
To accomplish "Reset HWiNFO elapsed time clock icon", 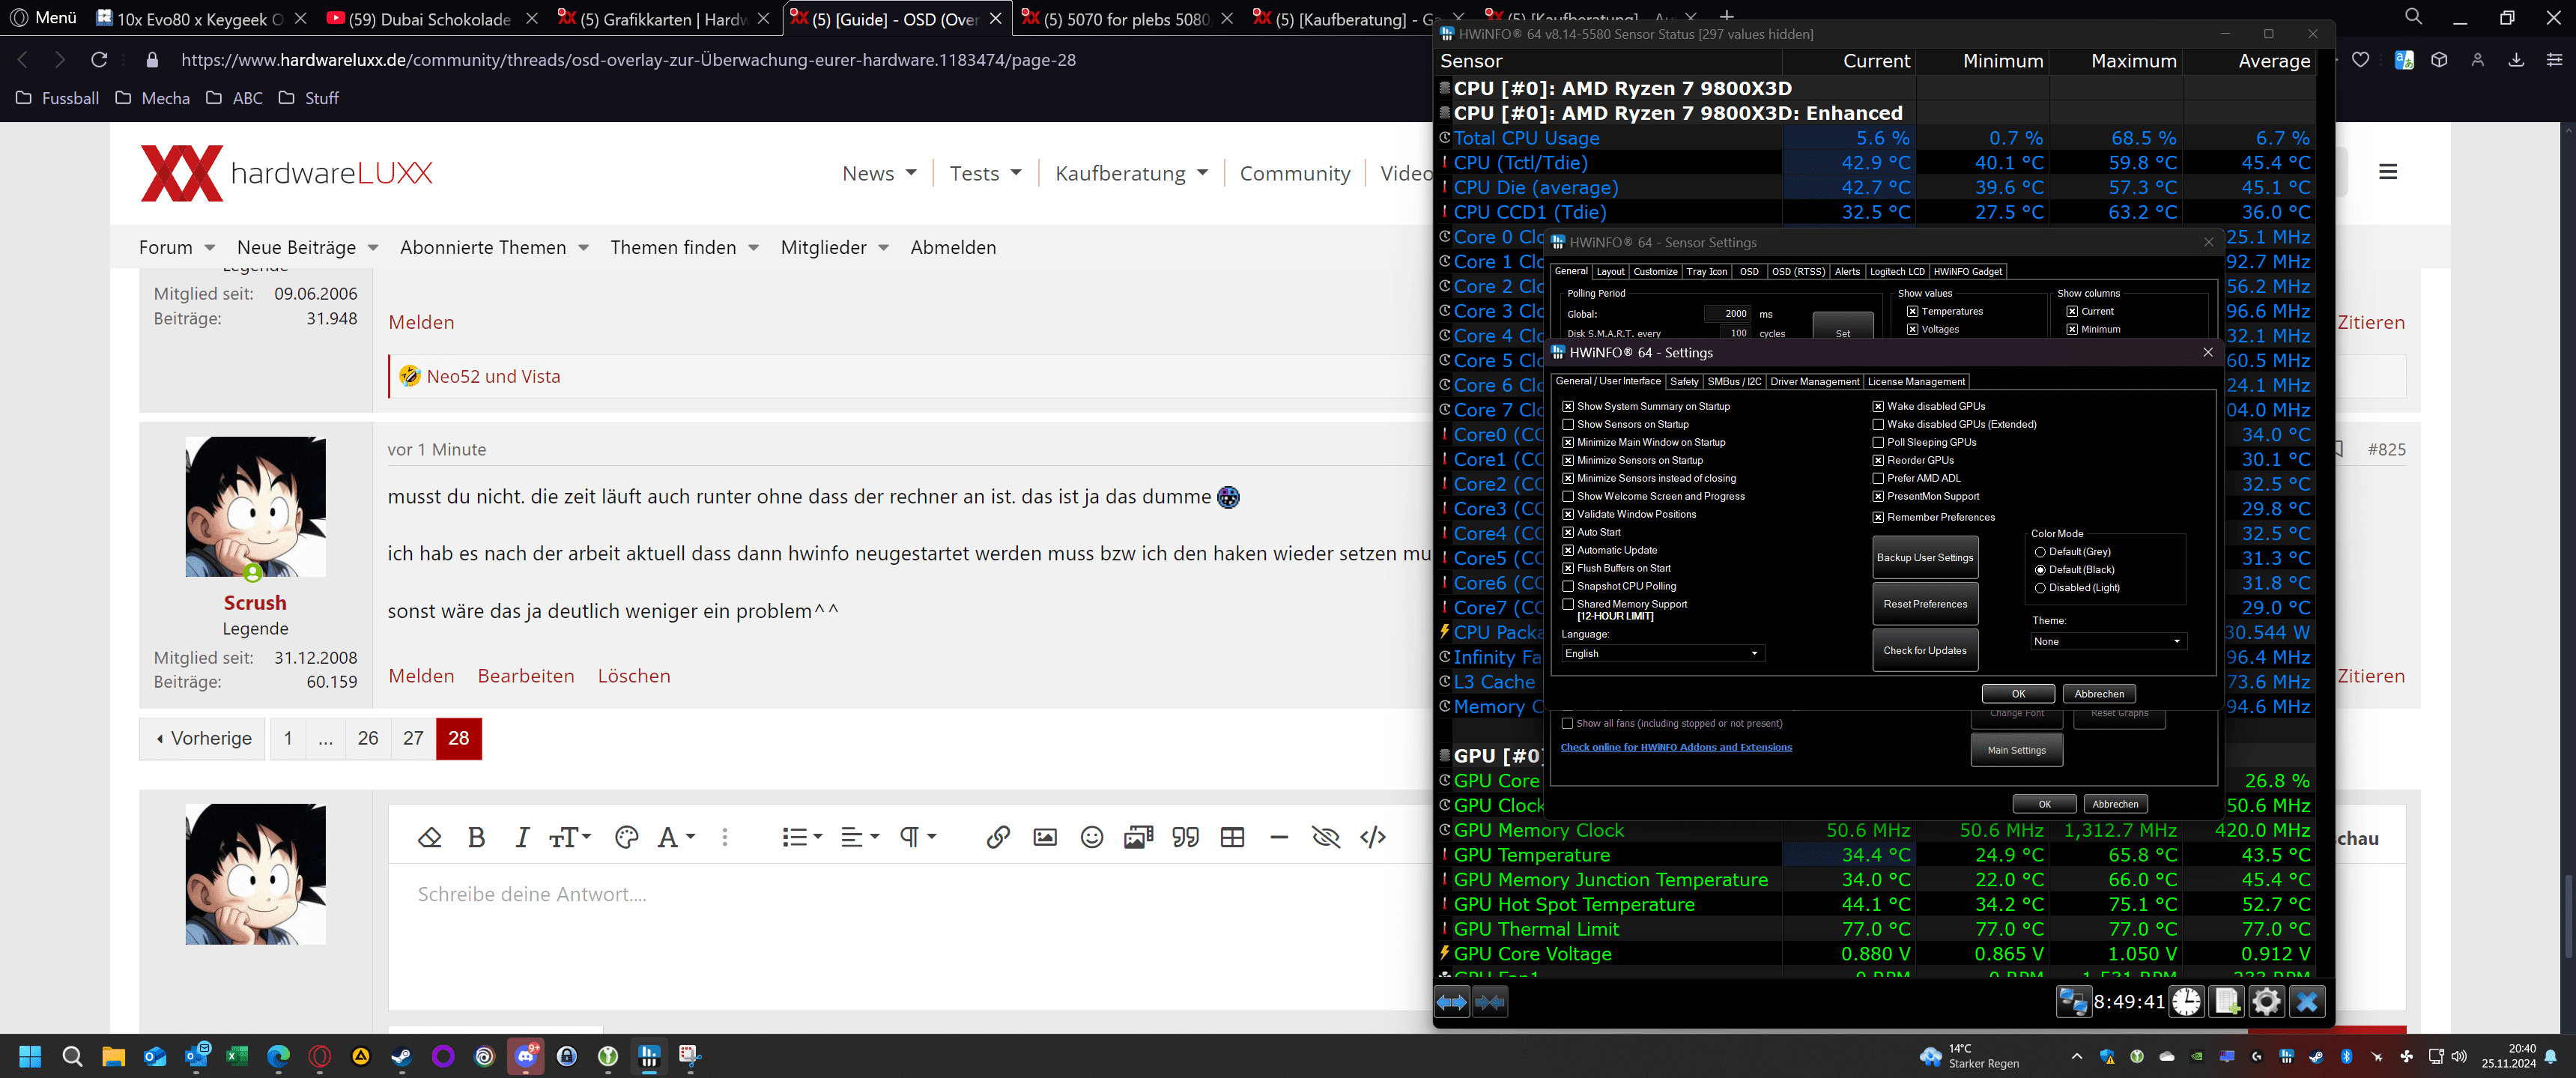I will [2187, 1001].
